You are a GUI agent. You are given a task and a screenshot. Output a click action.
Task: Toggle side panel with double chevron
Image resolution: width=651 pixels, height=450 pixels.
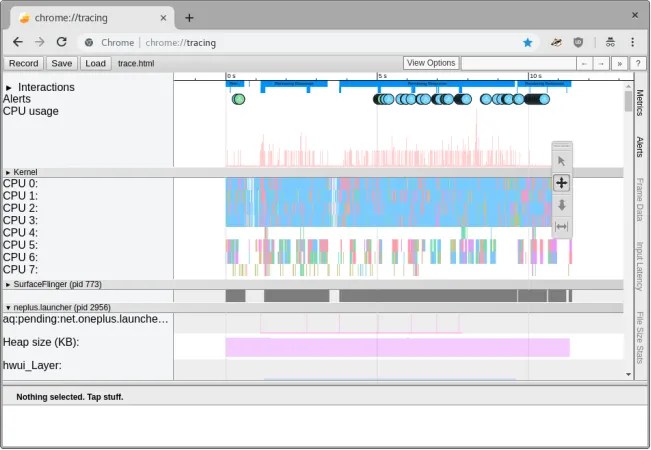619,64
